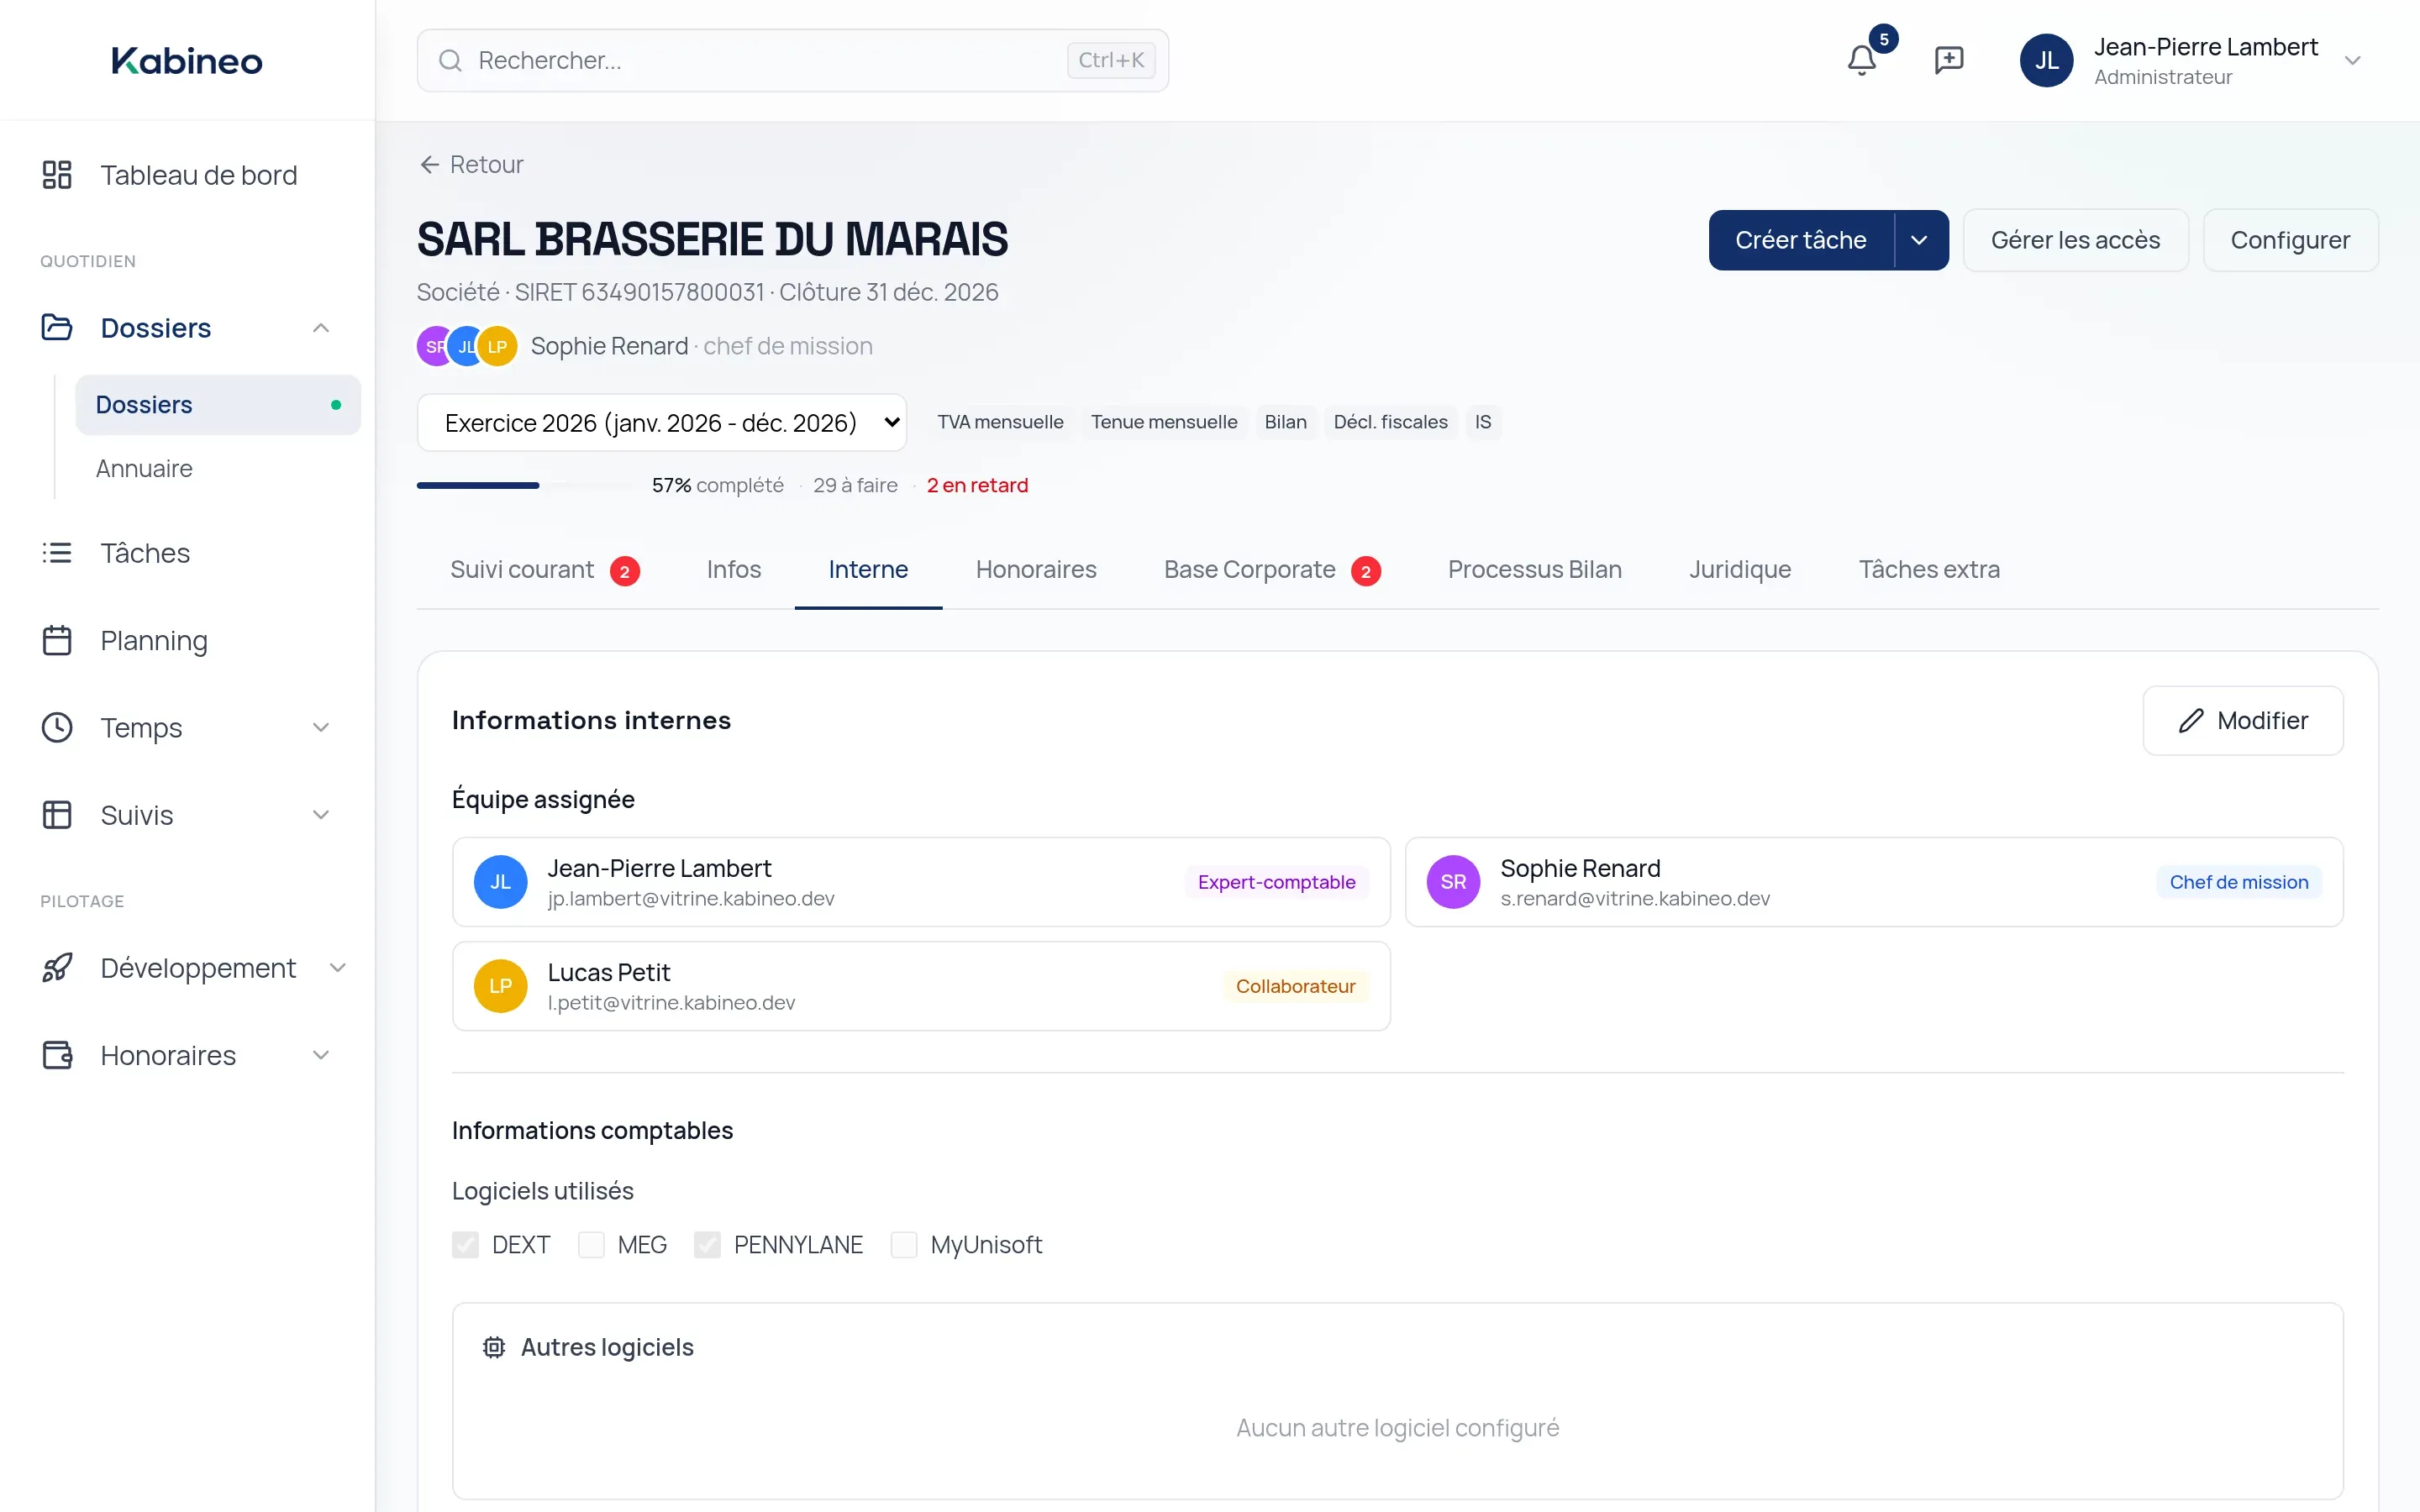
Task: Expand the Suivis sidebar section
Action: coord(321,815)
